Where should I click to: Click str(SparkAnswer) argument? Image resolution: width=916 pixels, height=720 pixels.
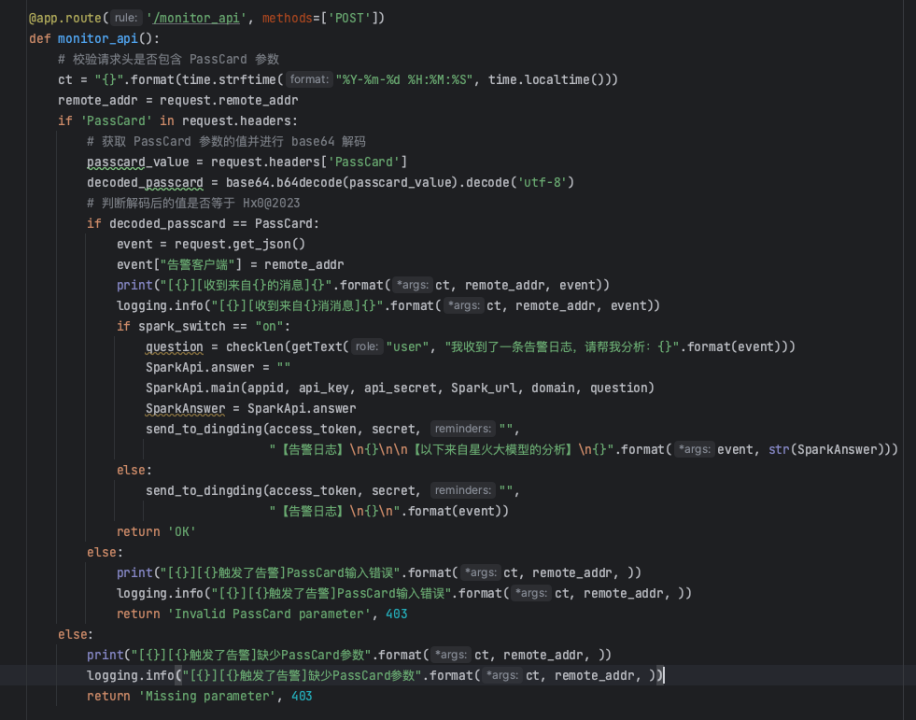pyautogui.click(x=829, y=449)
